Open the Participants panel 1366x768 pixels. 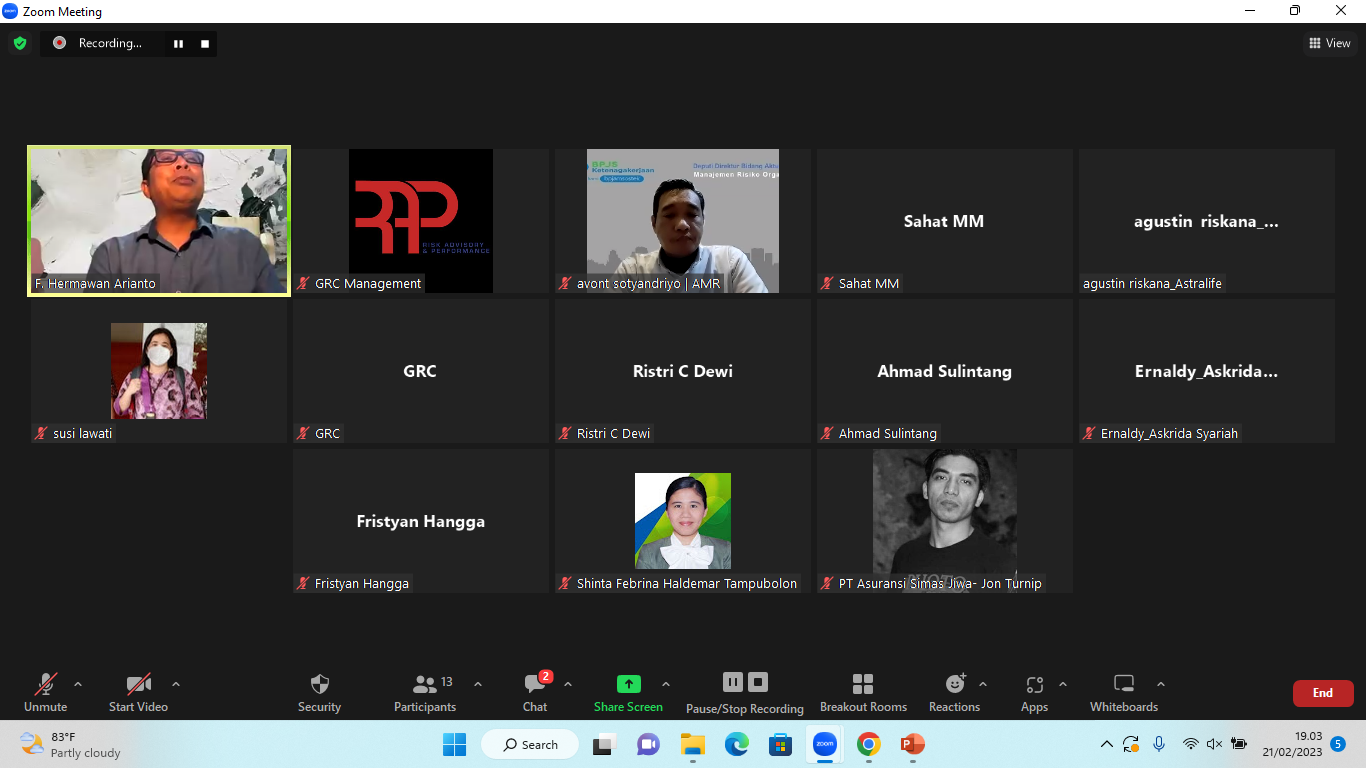tap(425, 692)
